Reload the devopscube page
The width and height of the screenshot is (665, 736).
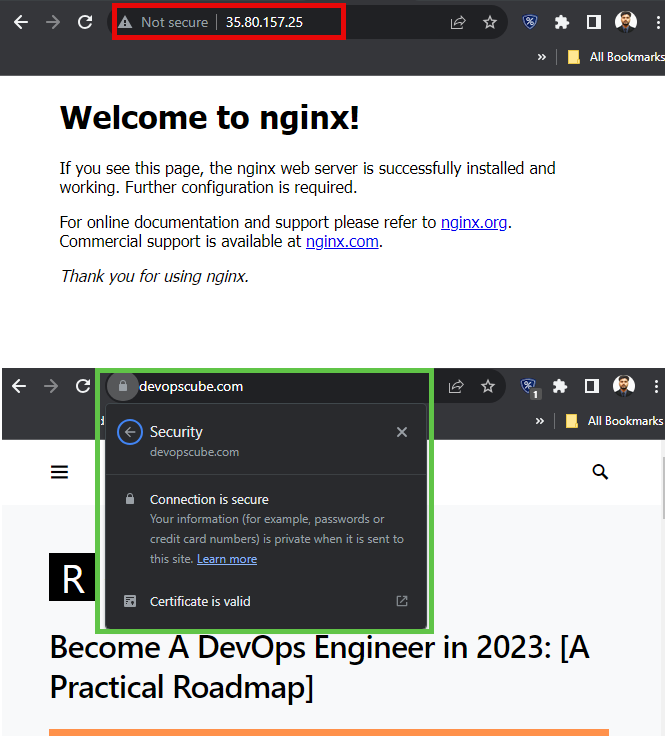(83, 386)
